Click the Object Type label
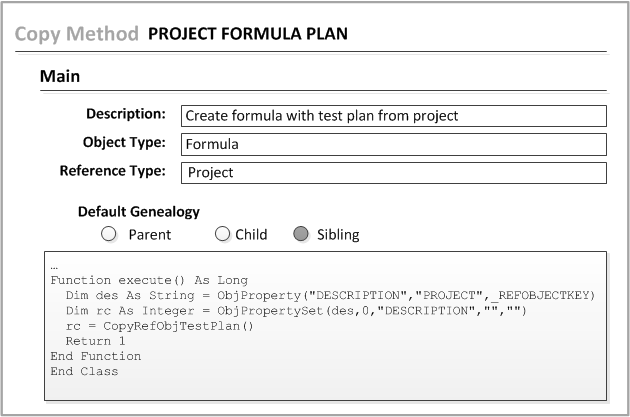The width and height of the screenshot is (630, 417). (124, 141)
